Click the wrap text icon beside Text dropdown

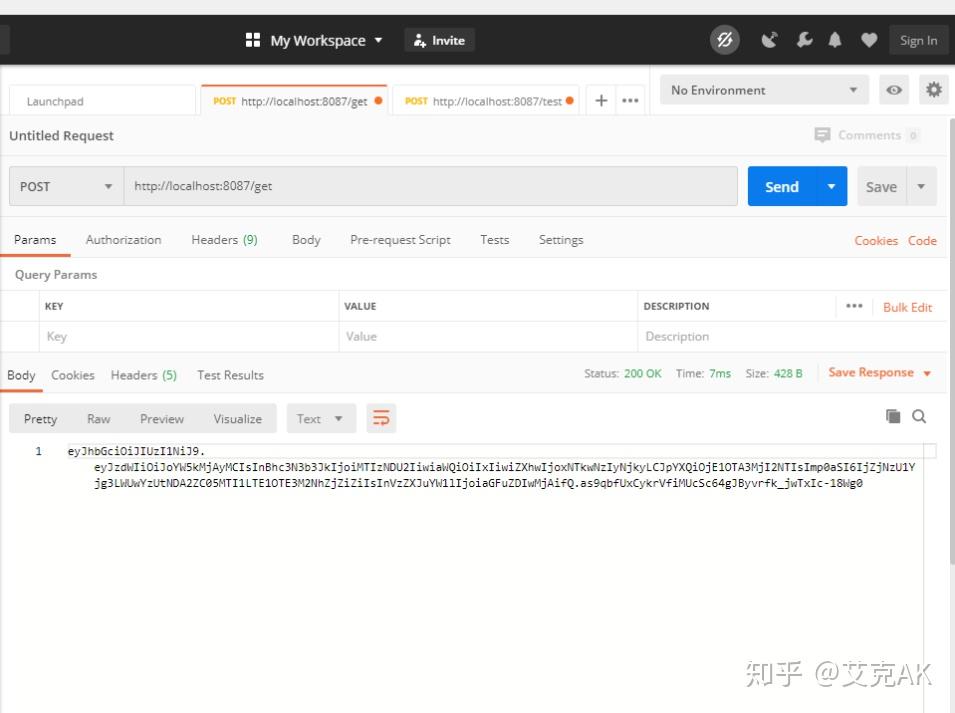coord(380,418)
